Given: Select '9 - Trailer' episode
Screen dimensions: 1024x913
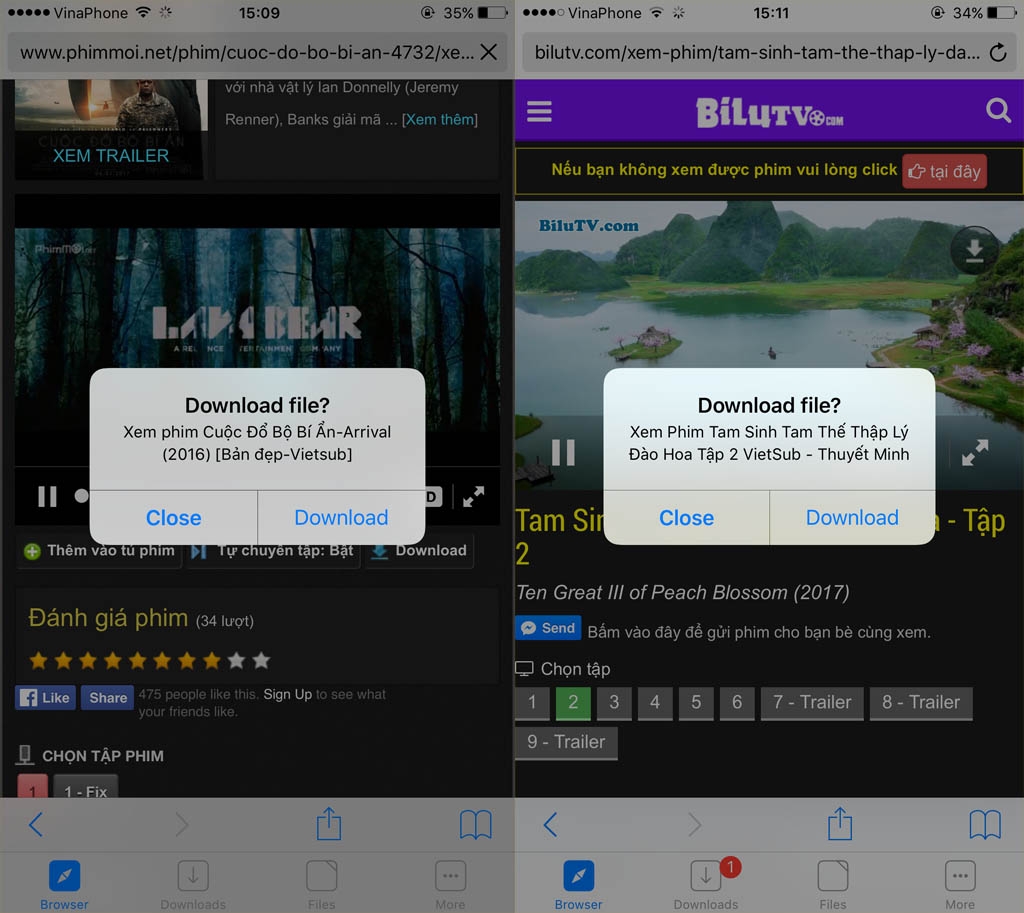Looking at the screenshot, I should [566, 743].
